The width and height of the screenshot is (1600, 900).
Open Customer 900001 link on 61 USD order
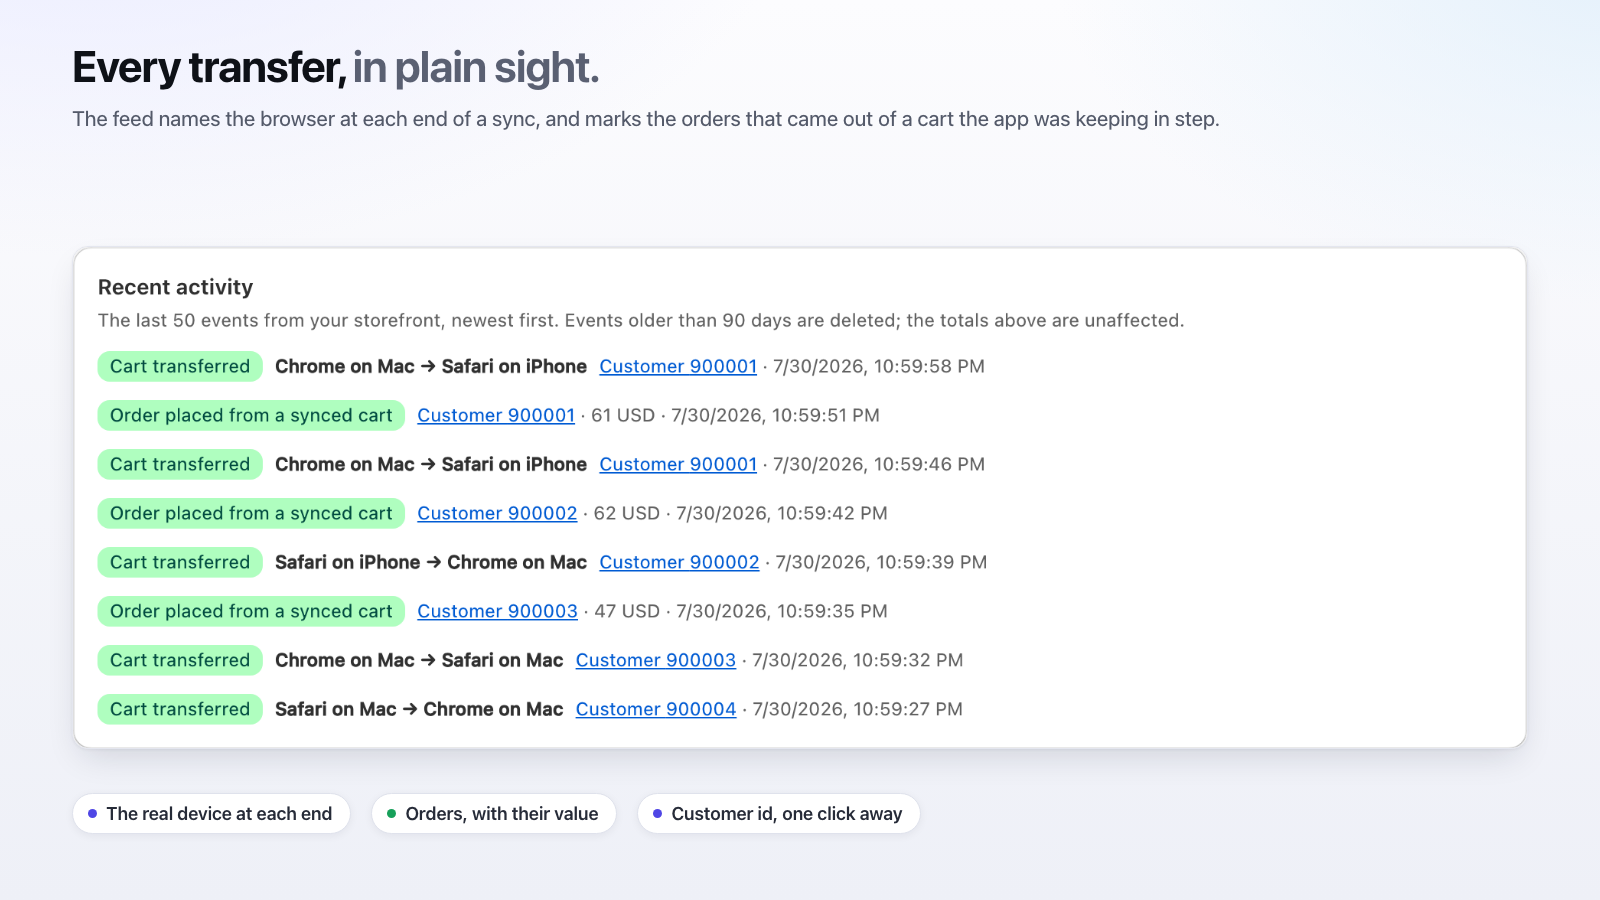496,415
